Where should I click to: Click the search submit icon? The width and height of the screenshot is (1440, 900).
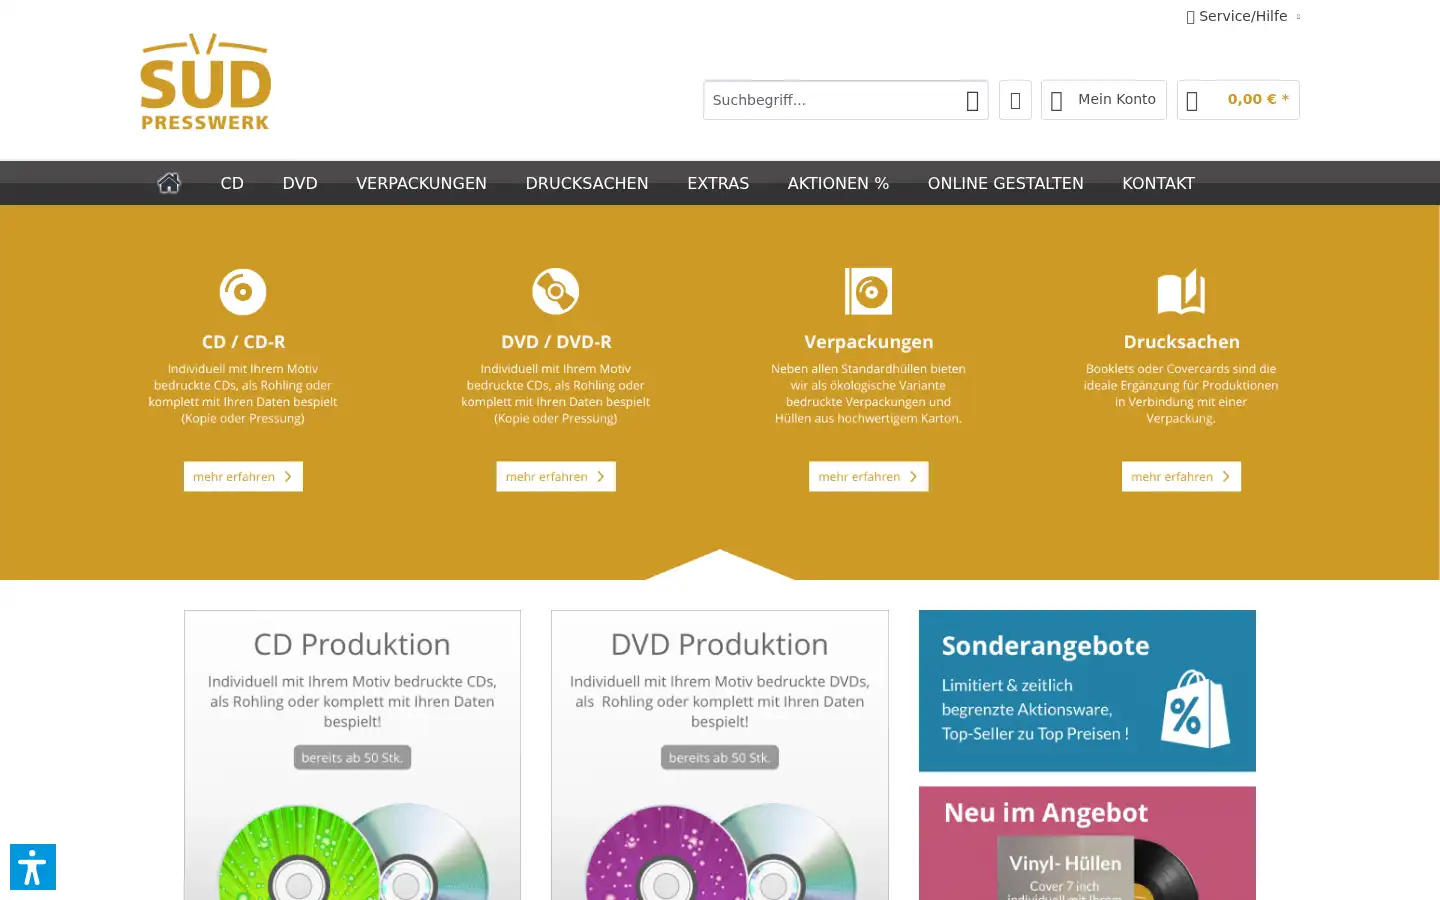(x=972, y=100)
